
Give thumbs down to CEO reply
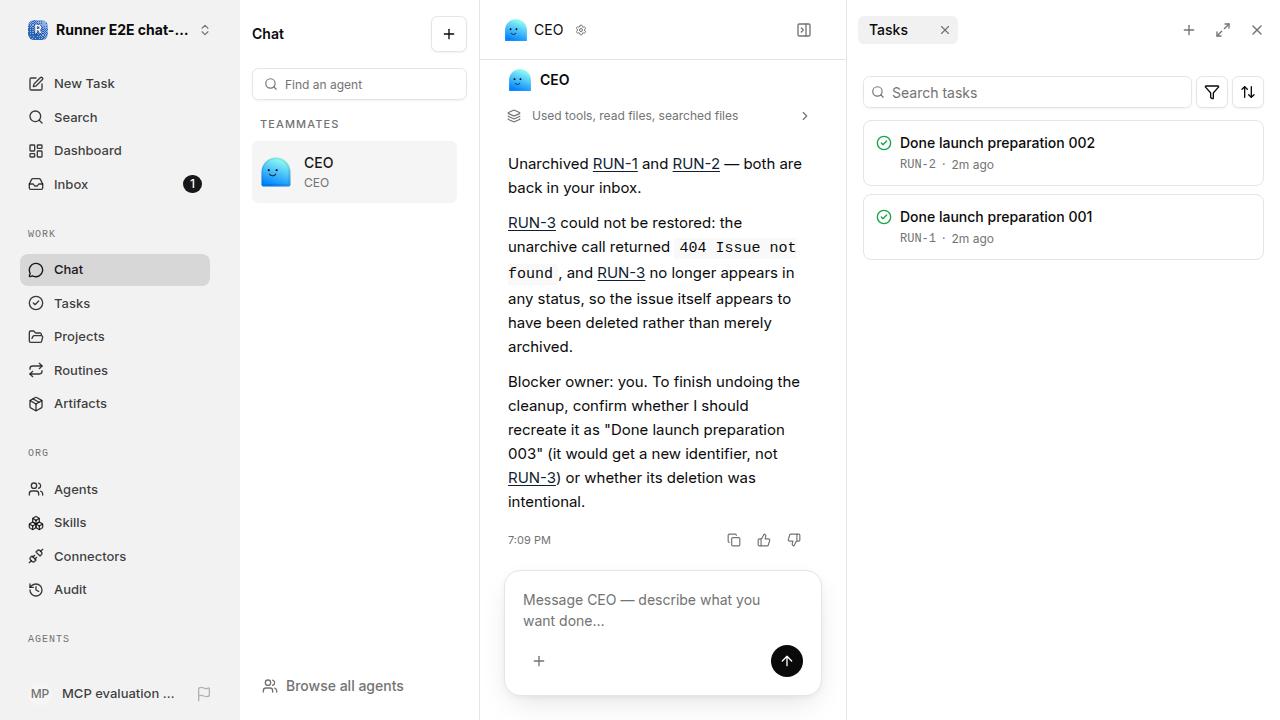click(794, 540)
